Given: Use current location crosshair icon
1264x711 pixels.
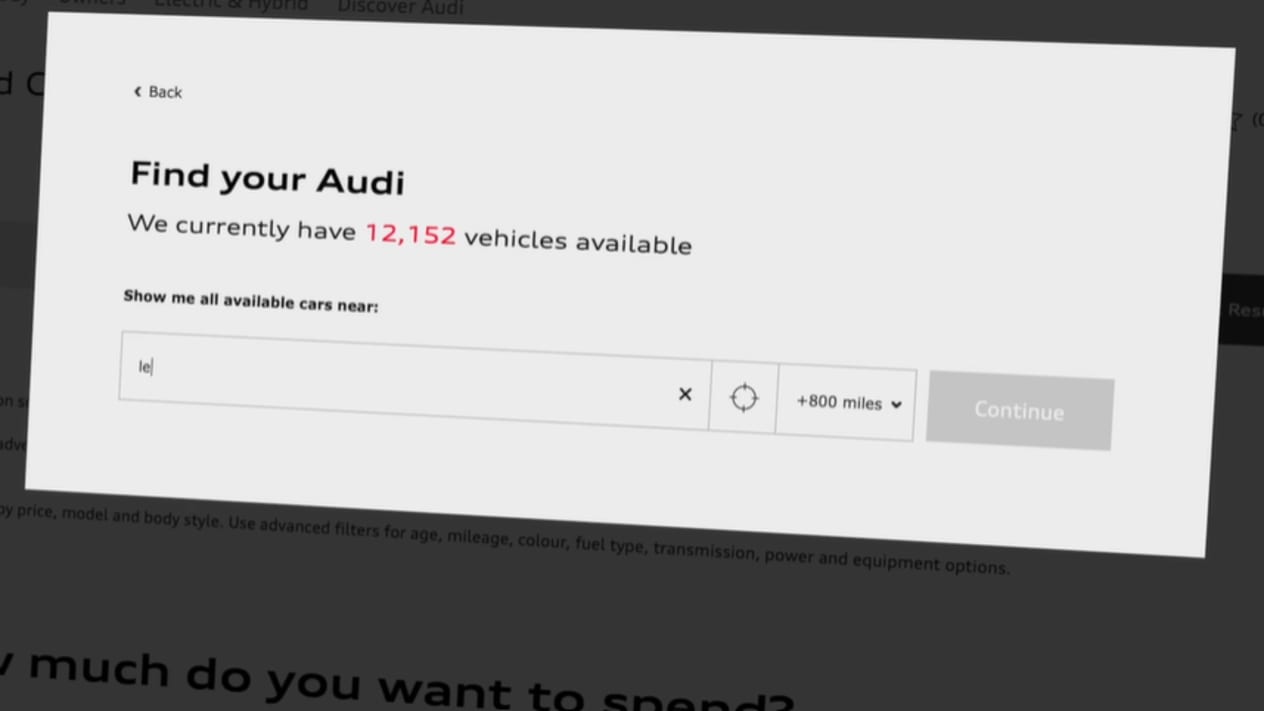Looking at the screenshot, I should tap(743, 398).
